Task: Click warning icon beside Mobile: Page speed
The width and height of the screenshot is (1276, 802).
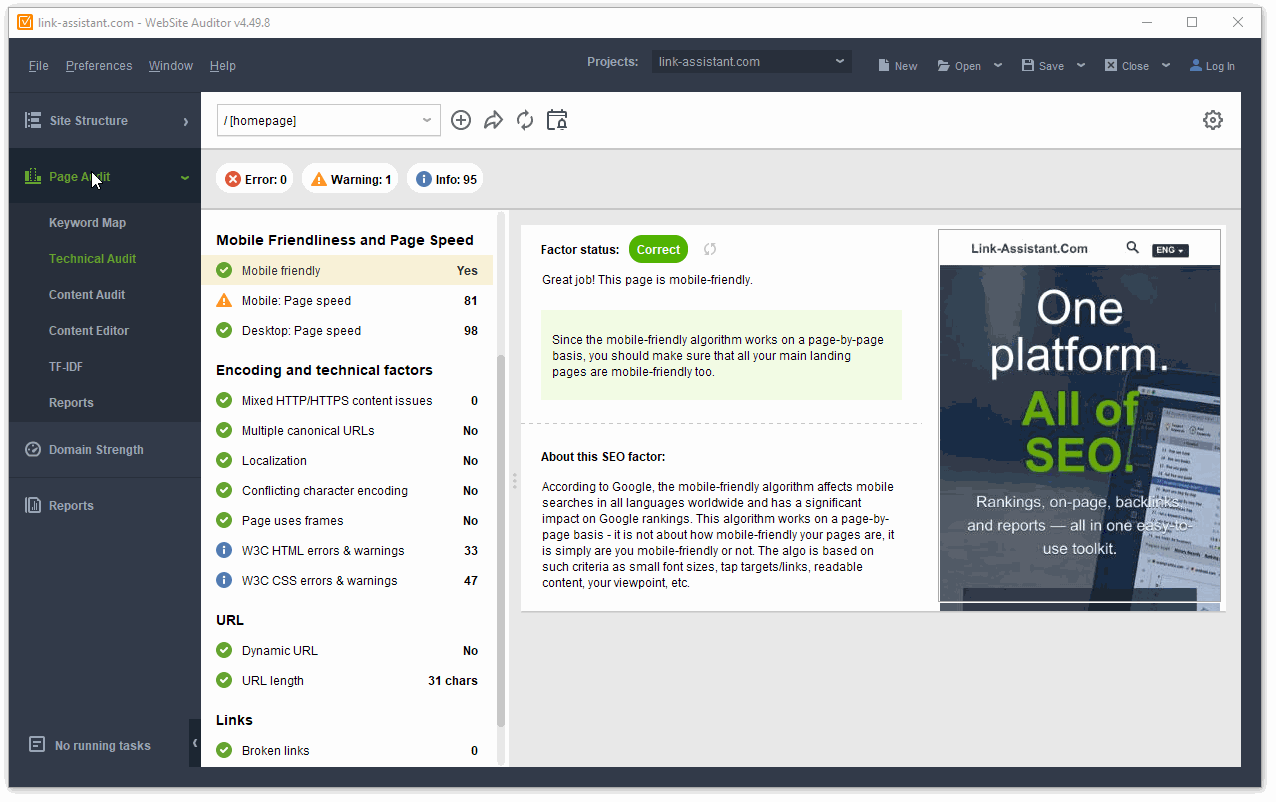Action: click(224, 300)
